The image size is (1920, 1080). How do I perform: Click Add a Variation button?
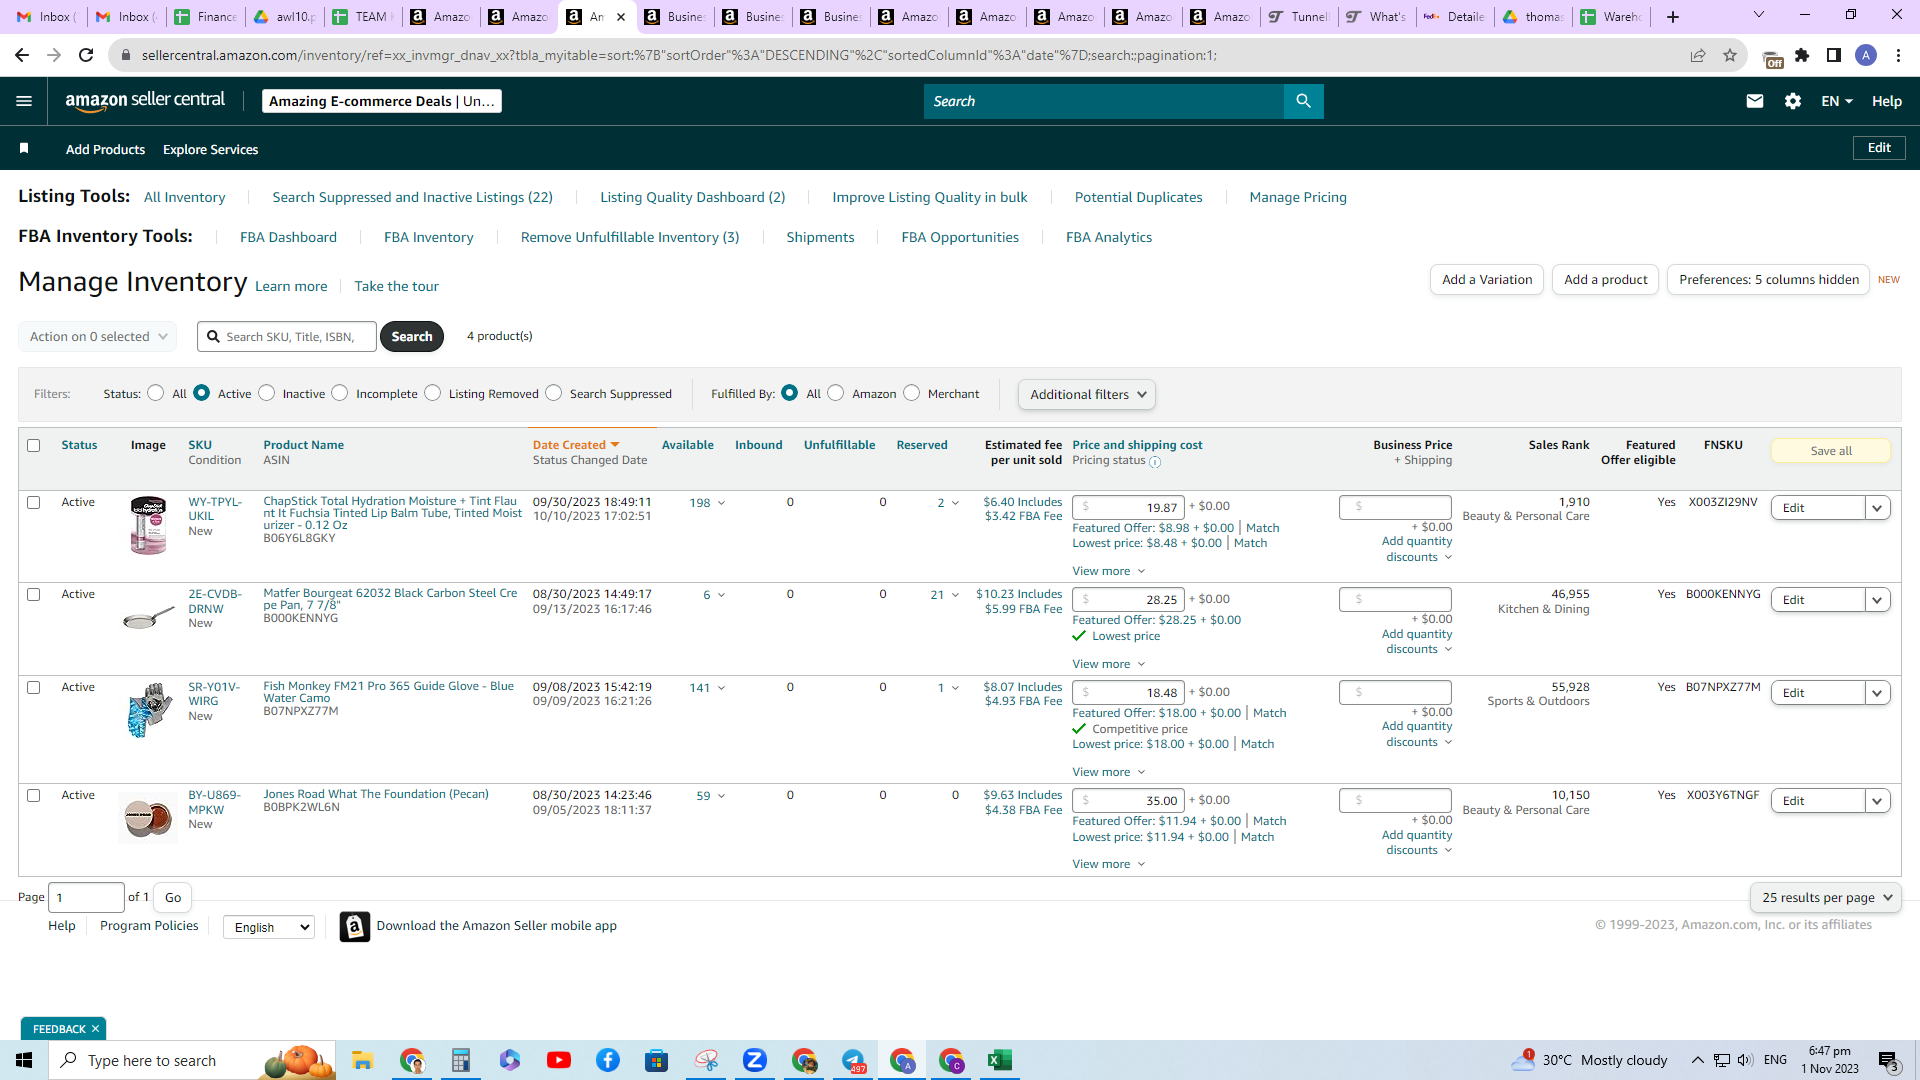(1487, 280)
